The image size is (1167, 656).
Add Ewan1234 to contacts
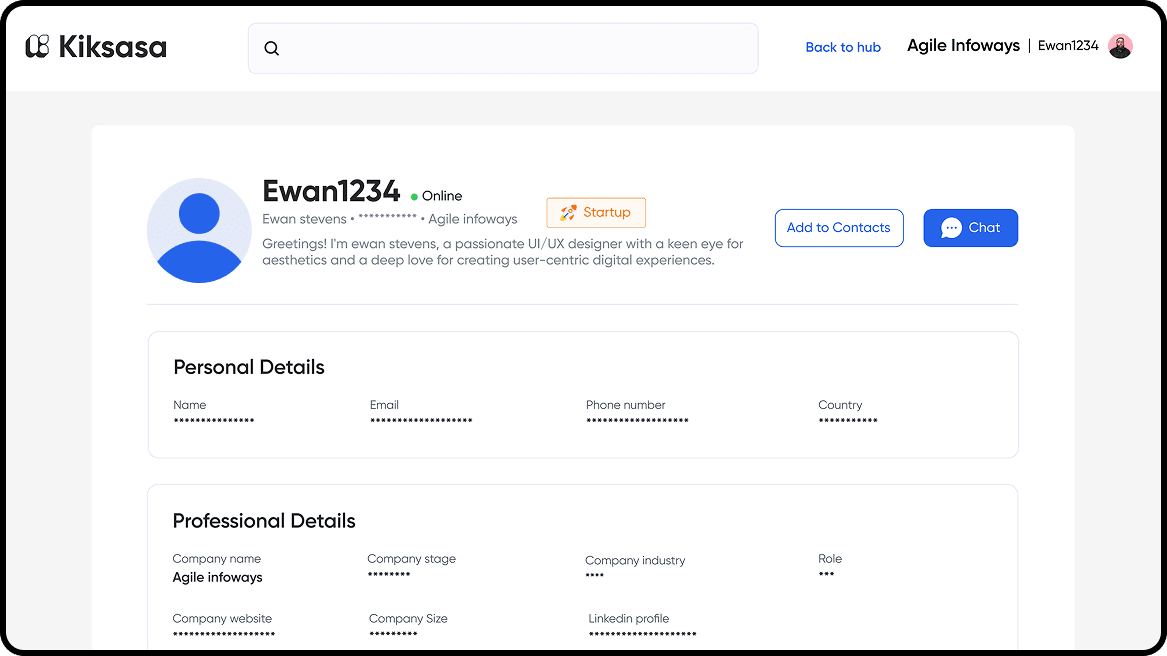[x=839, y=228]
